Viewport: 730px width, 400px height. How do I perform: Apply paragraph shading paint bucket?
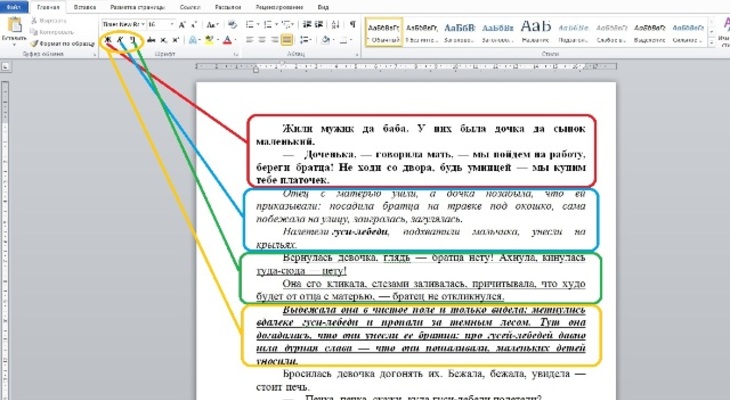tap(325, 41)
